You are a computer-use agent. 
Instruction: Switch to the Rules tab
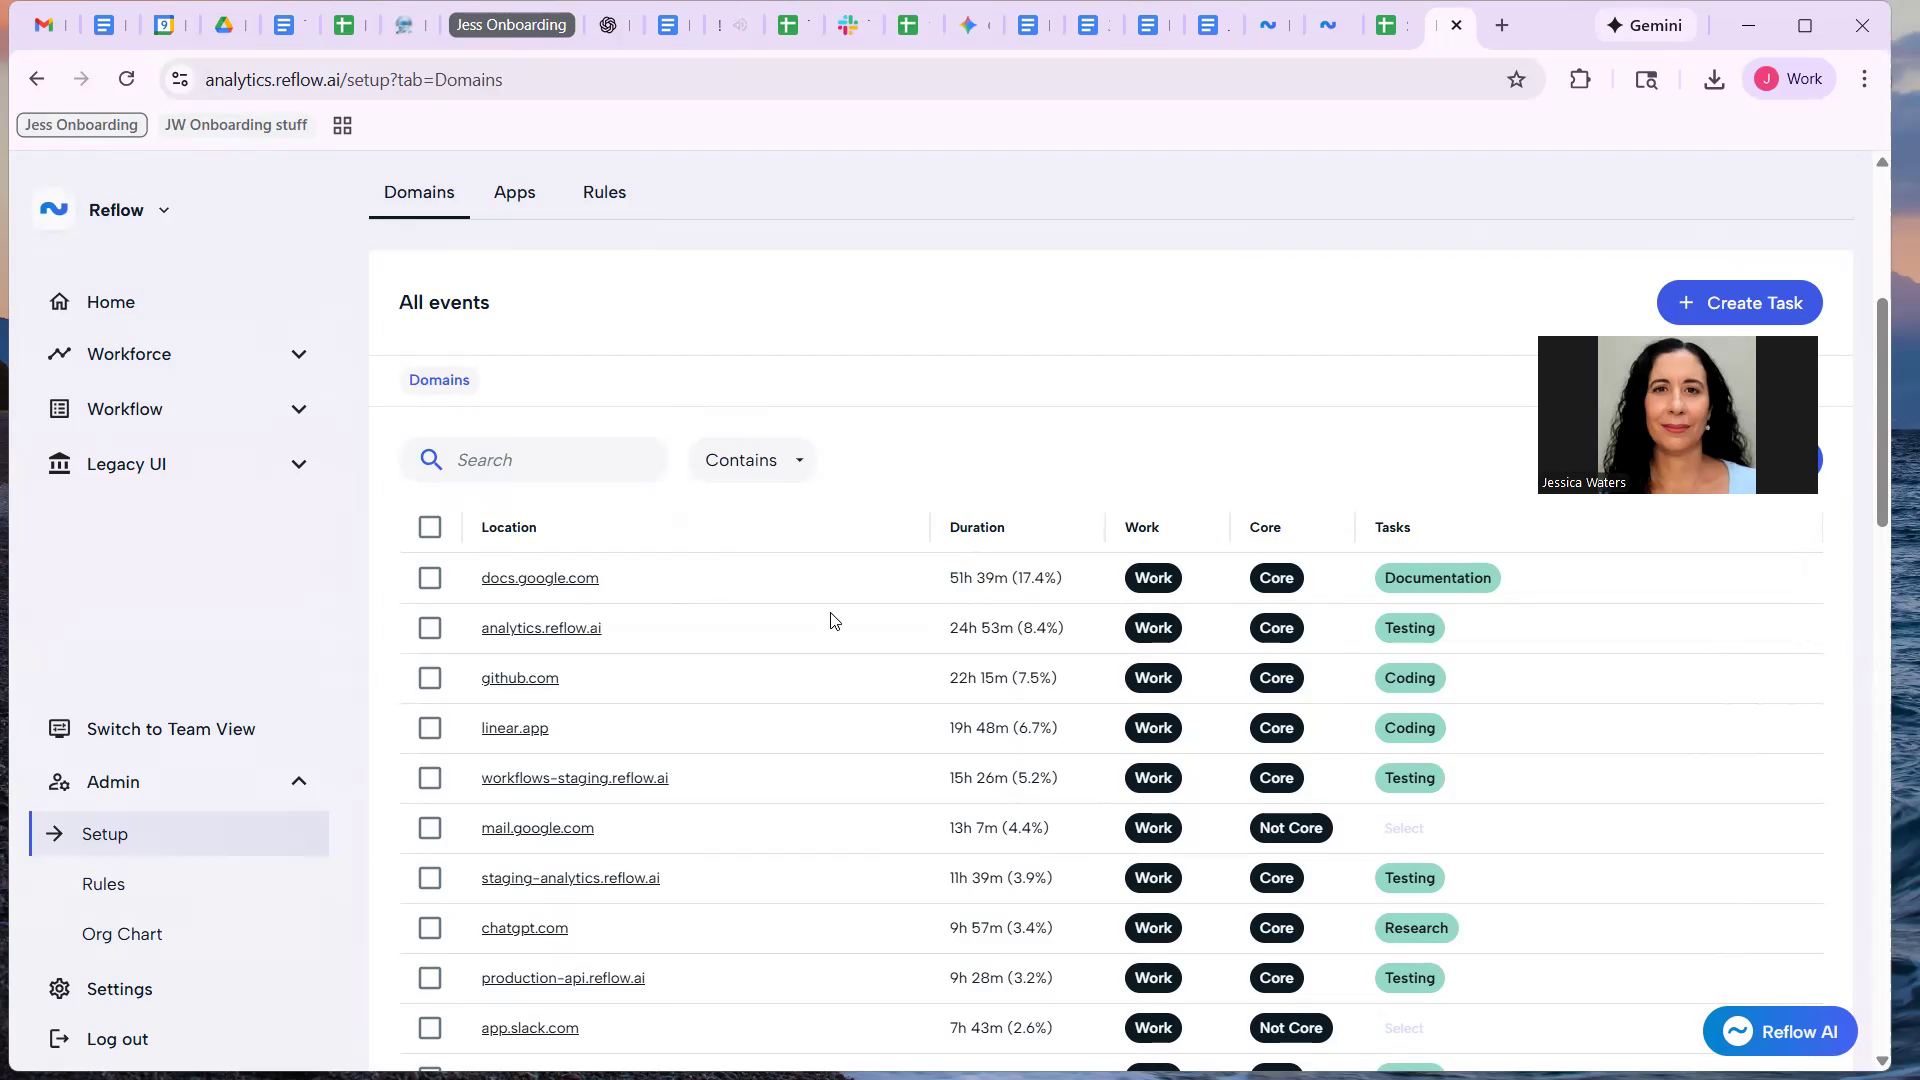pyautogui.click(x=604, y=192)
